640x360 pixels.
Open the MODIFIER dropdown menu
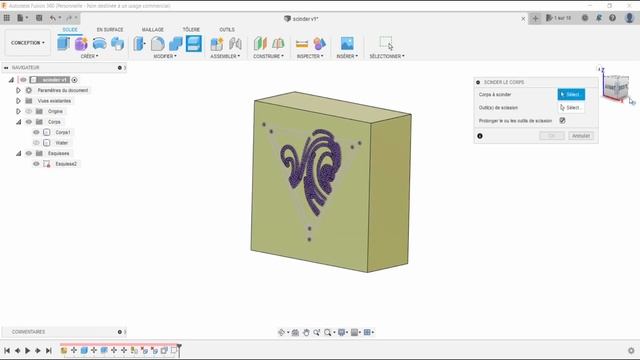165,56
